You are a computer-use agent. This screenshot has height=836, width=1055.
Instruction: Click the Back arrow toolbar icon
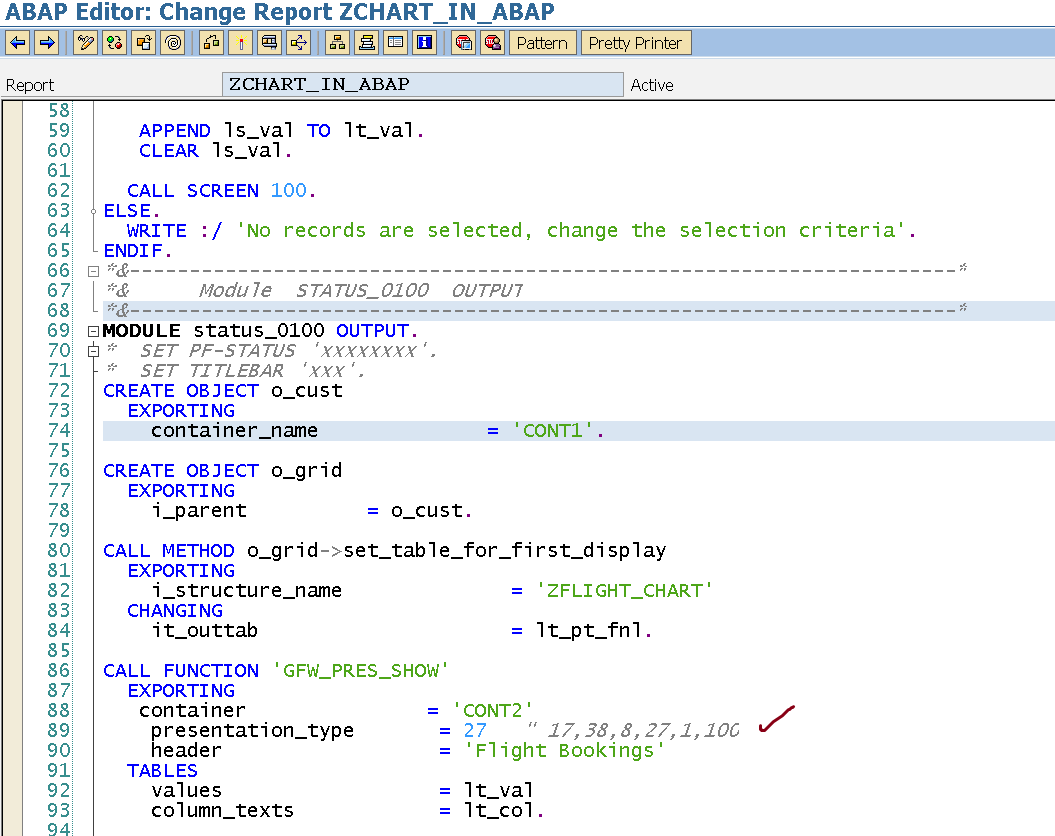pyautogui.click(x=18, y=43)
